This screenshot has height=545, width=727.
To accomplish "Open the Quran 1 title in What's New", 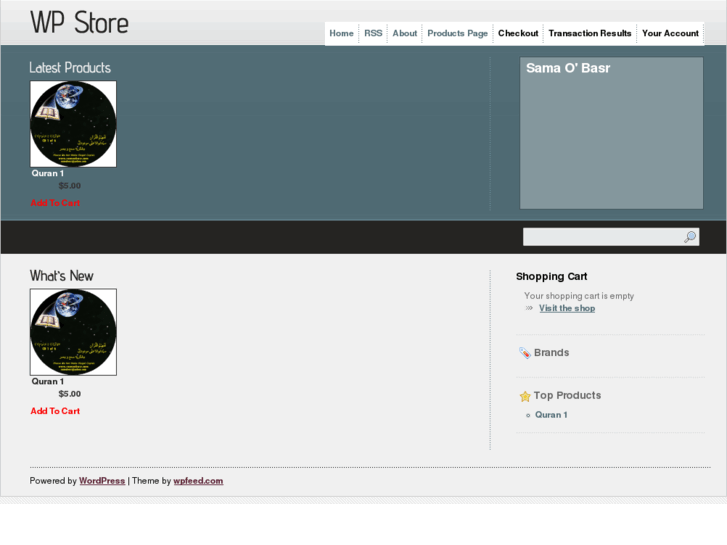I will 48,382.
